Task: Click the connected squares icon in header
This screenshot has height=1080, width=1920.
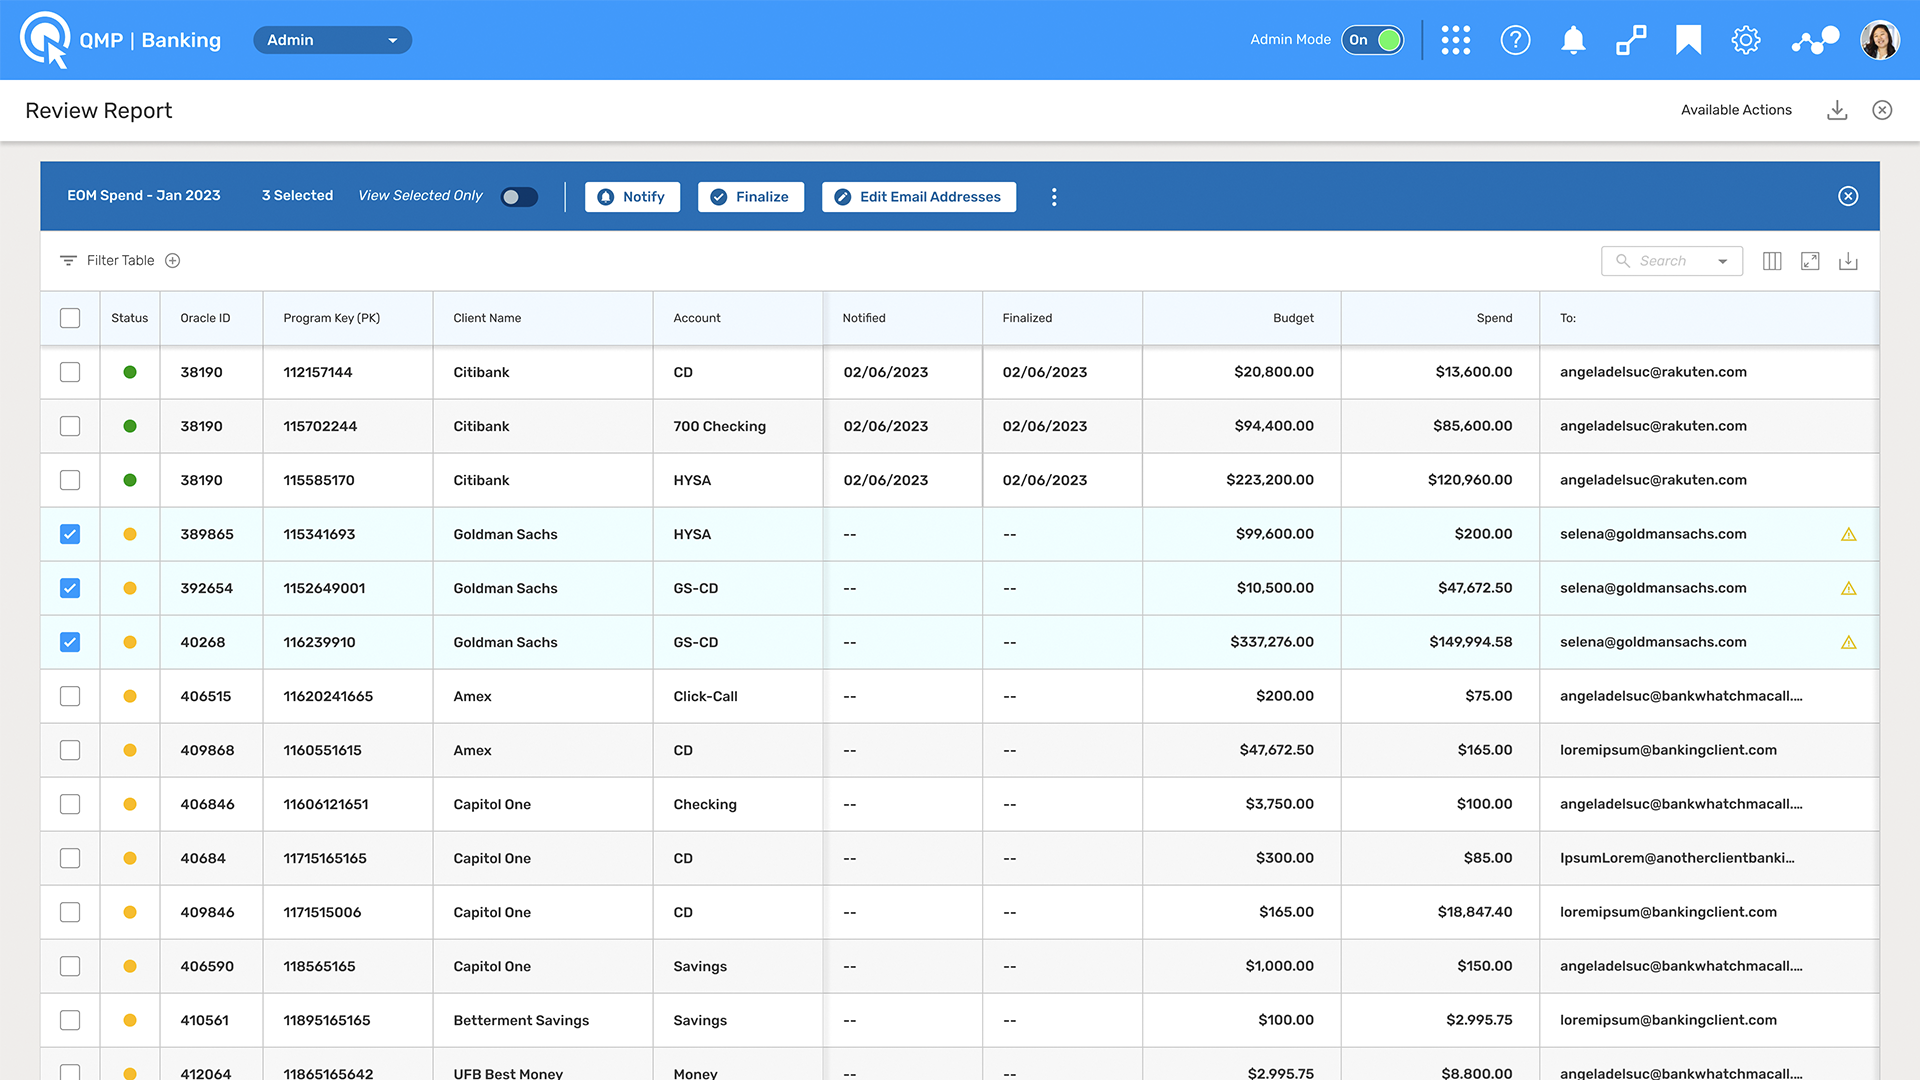Action: click(1631, 40)
